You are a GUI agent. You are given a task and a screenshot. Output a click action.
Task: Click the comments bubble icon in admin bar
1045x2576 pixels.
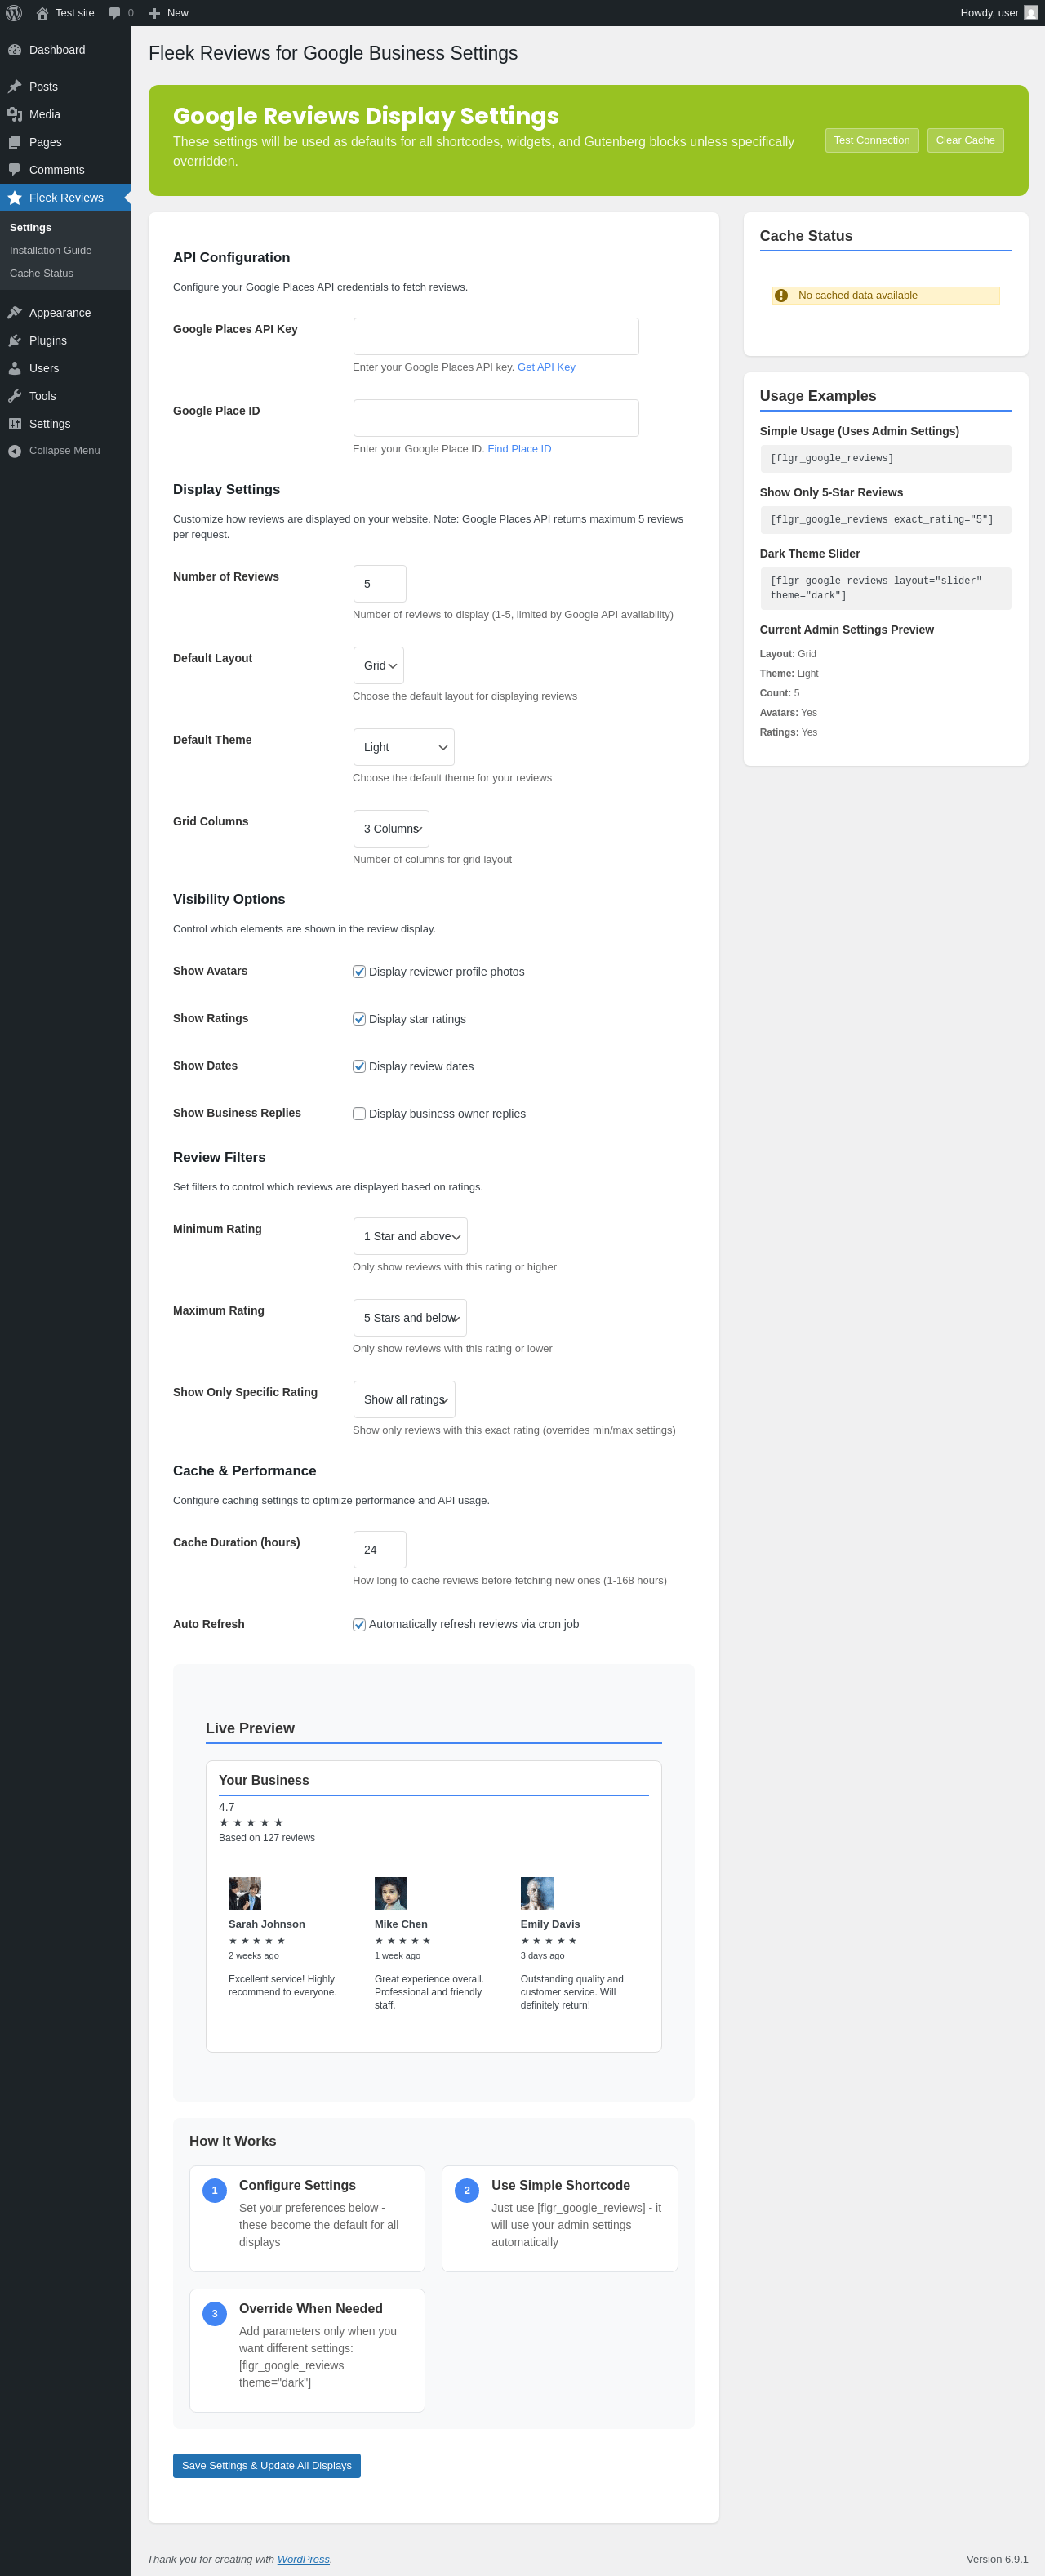(115, 13)
